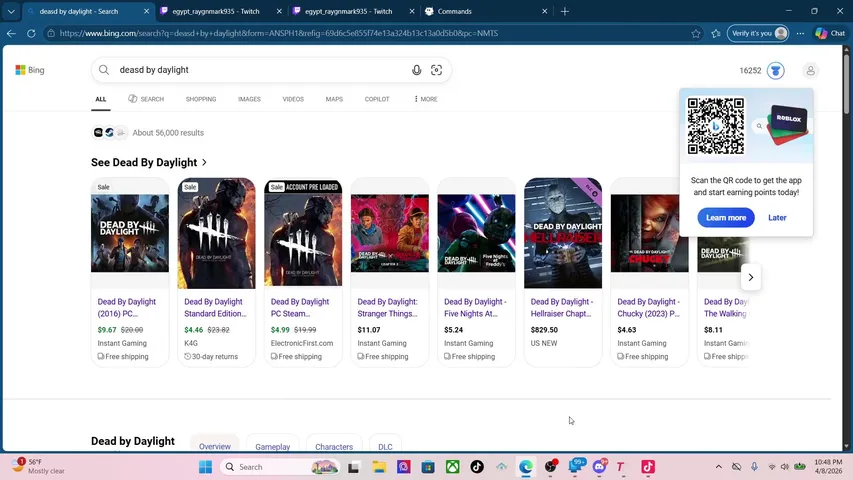Screen dimensions: 853x480
Task: Open COPILOT search tab
Action: point(377,99)
